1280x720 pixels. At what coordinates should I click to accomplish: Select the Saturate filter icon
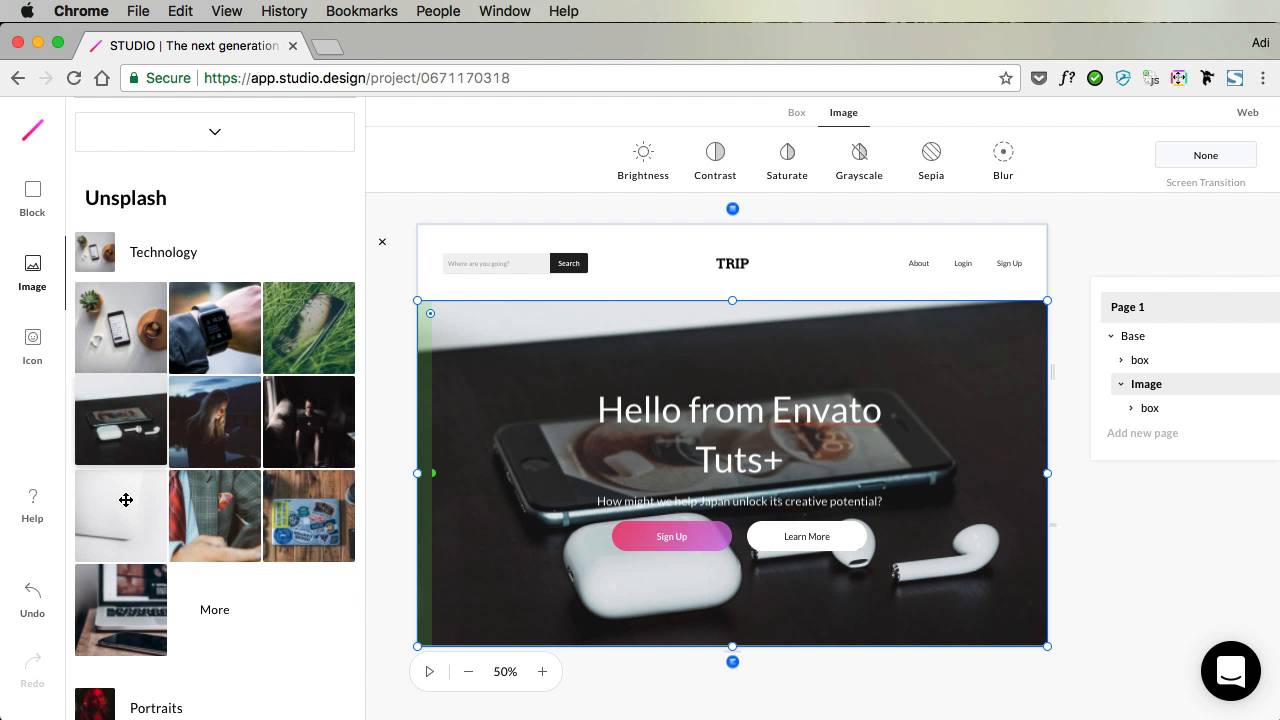click(787, 152)
